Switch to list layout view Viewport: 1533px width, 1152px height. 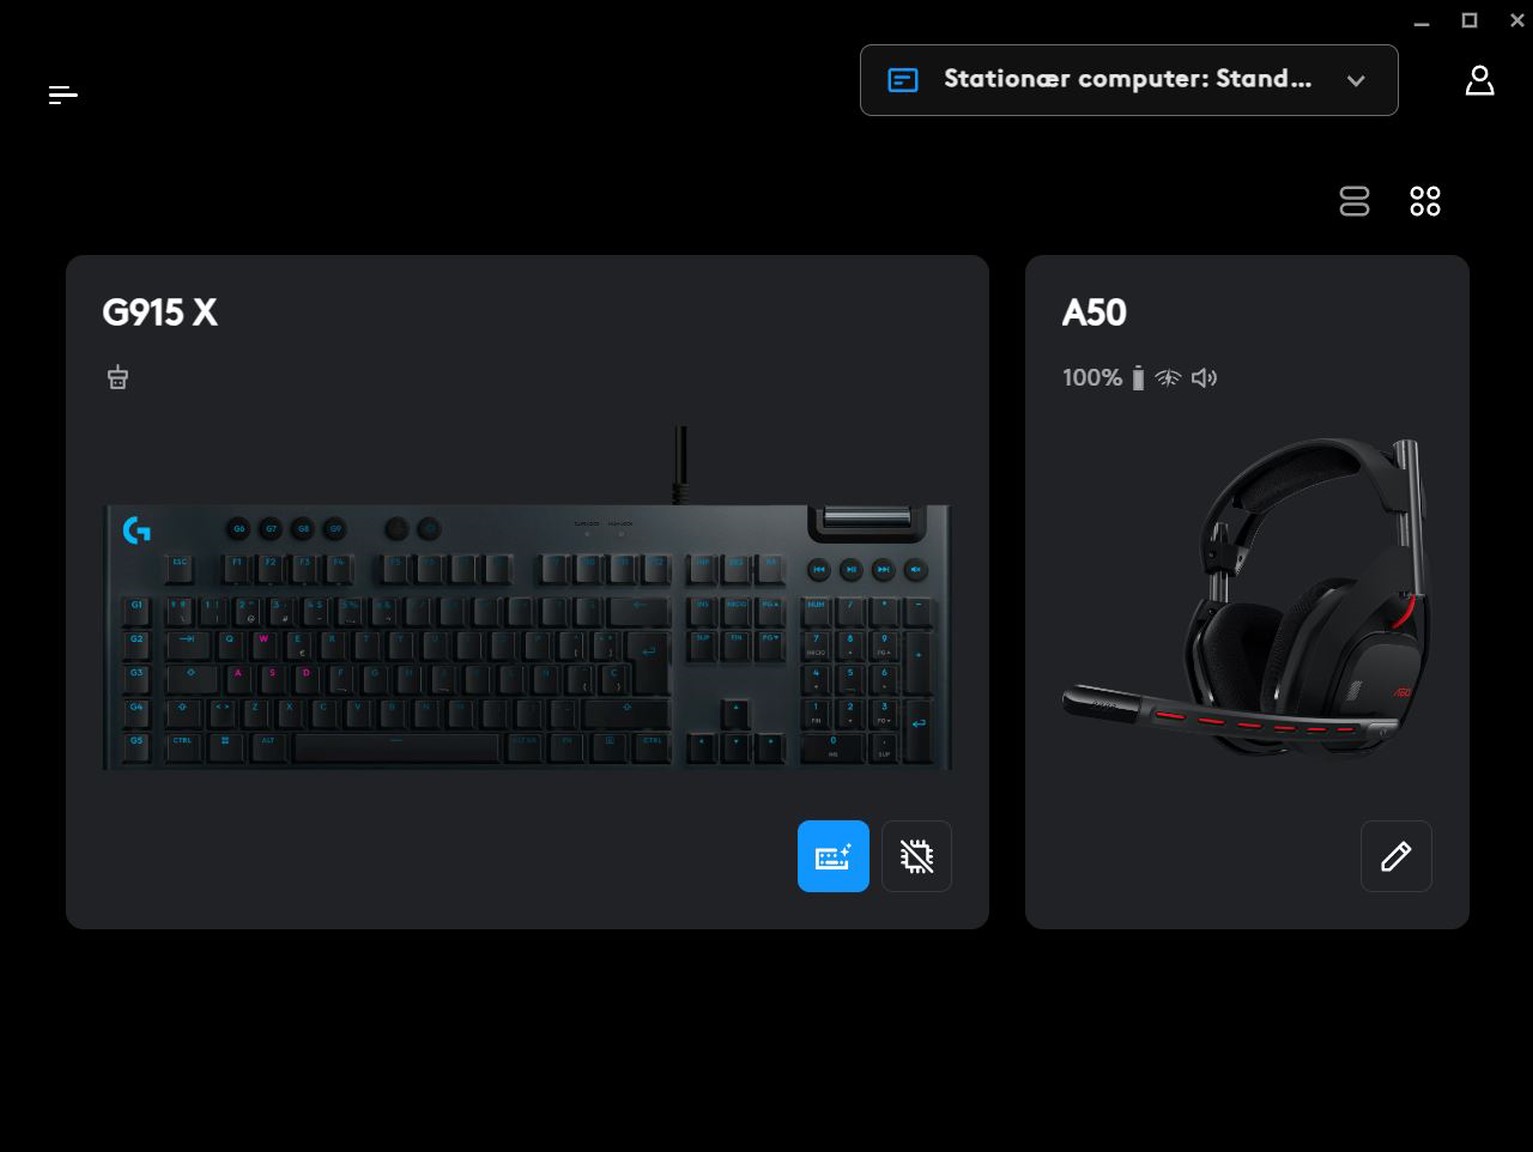coord(1354,201)
